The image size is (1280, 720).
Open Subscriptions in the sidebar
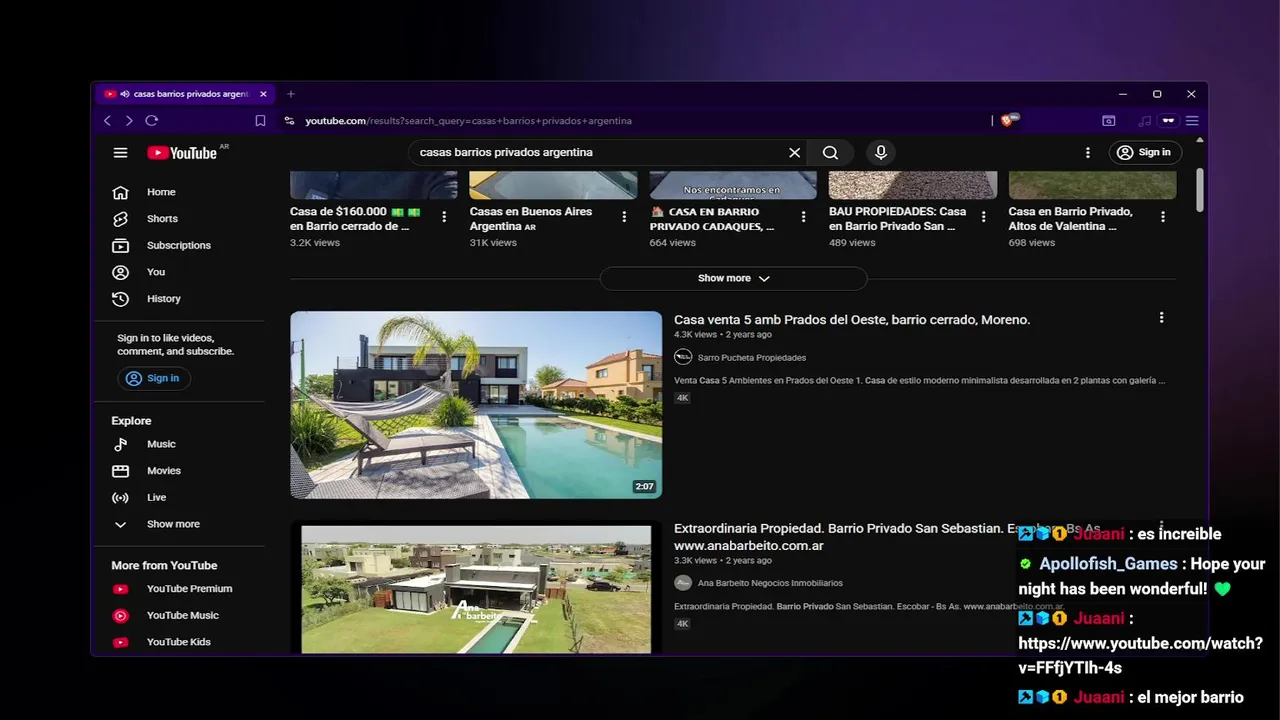179,245
